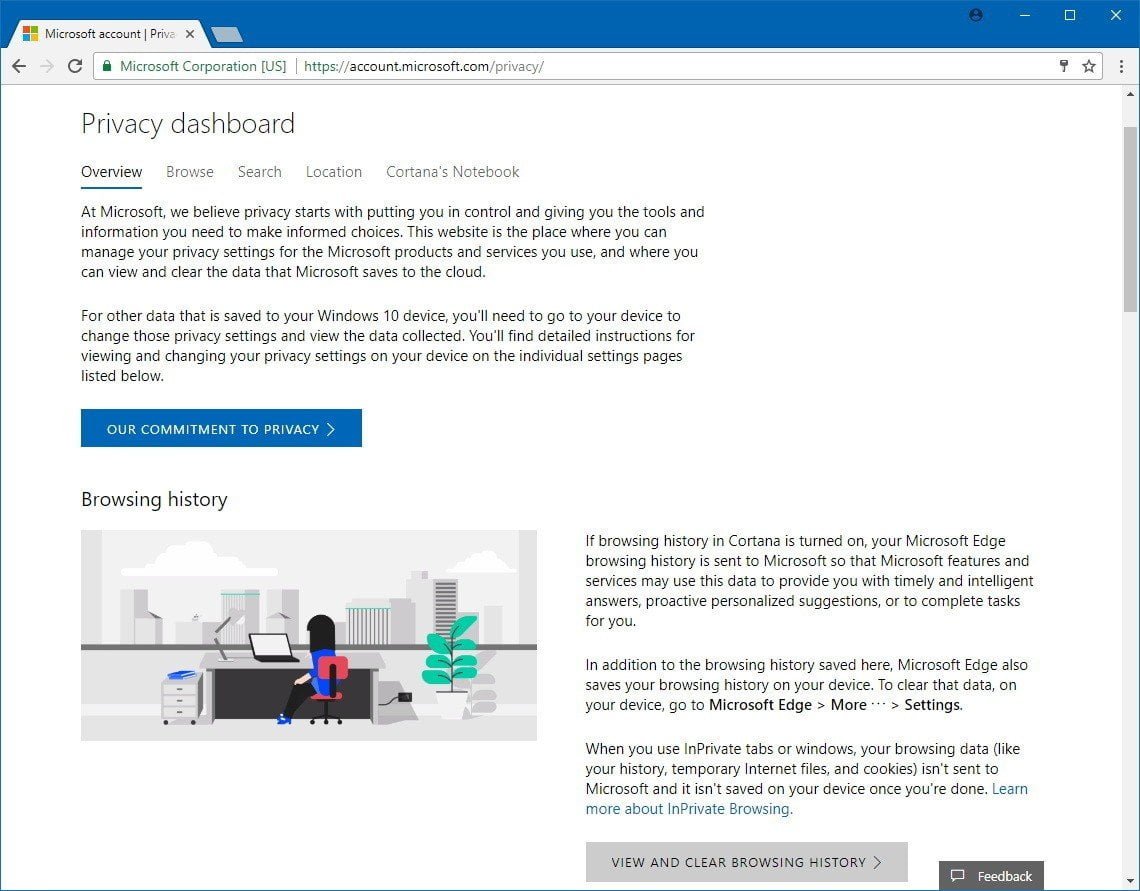Maximize the Chrome window
Screen dimensions: 1140x891
[1069, 15]
